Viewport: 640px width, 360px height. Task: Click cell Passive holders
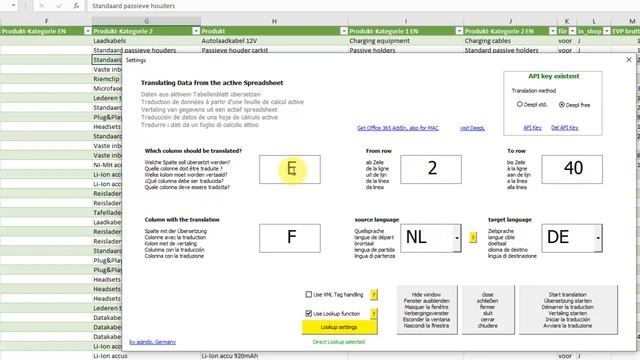pyautogui.click(x=406, y=50)
